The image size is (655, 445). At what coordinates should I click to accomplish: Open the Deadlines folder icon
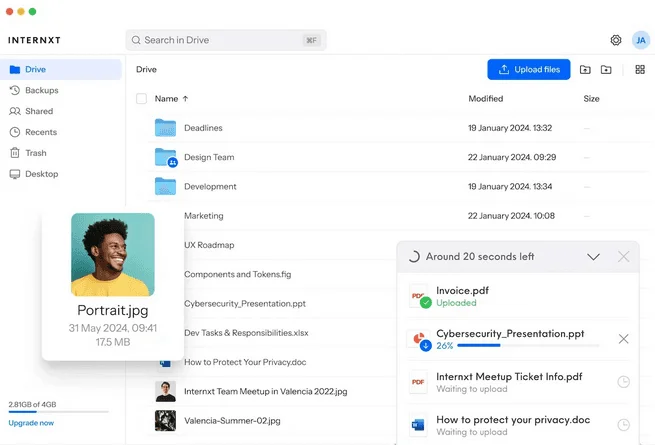pos(165,127)
